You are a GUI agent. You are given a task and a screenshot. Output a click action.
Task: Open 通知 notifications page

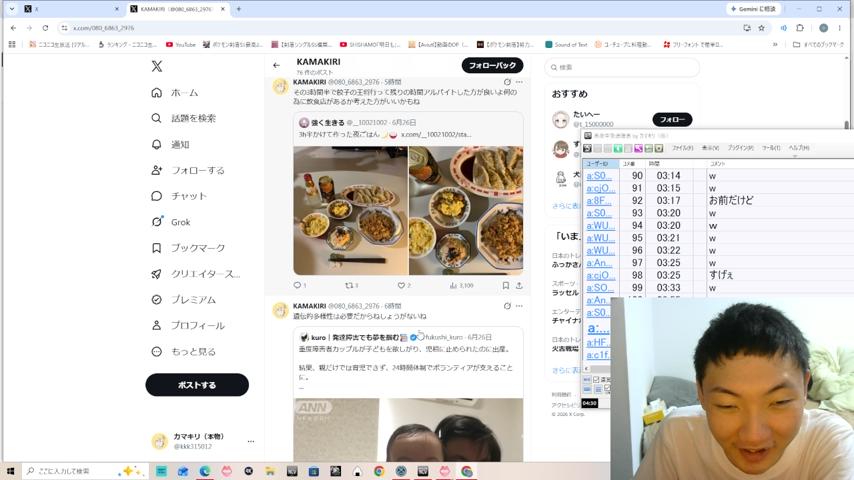coord(170,144)
